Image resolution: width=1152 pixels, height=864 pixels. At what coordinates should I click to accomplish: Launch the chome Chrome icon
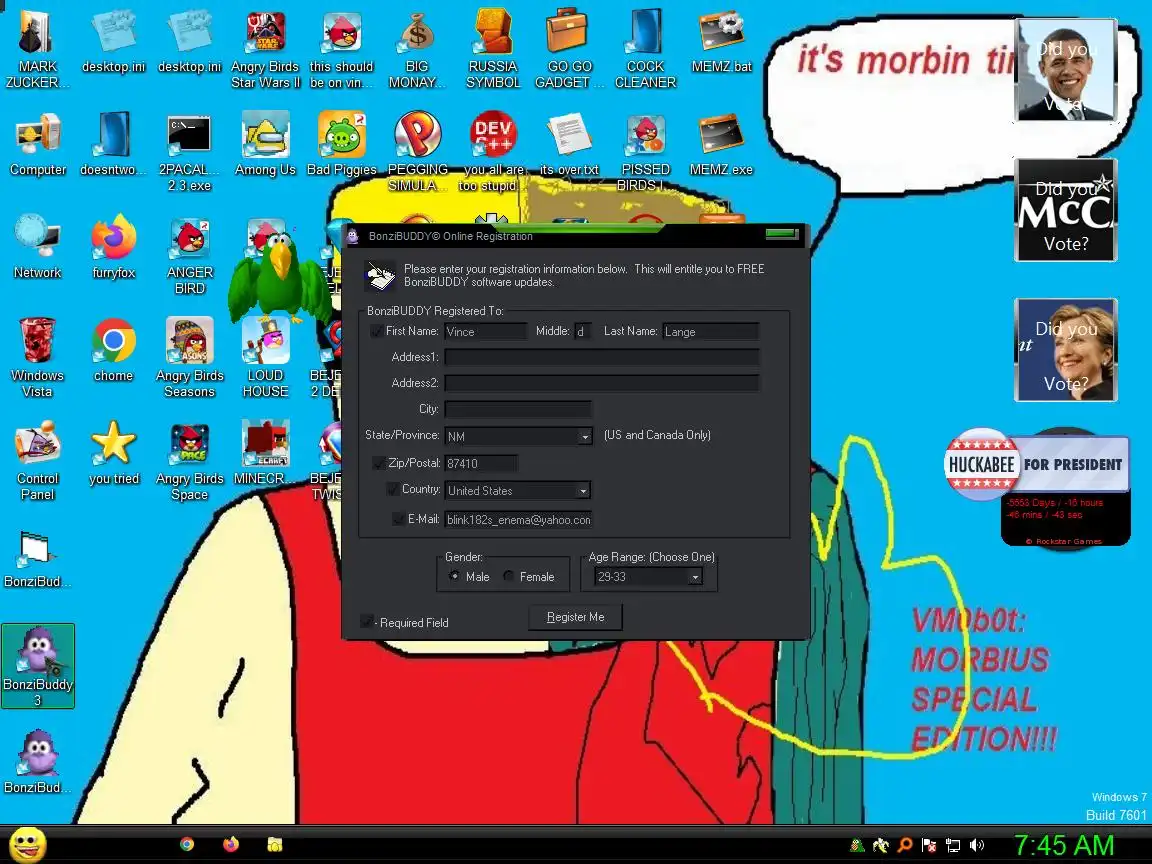point(113,350)
